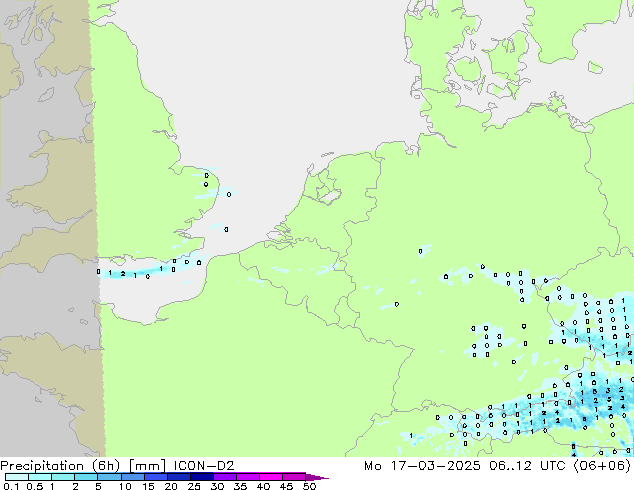Click the 'ICON-D2' model name label
The width and height of the screenshot is (634, 490).
pyautogui.click(x=204, y=465)
